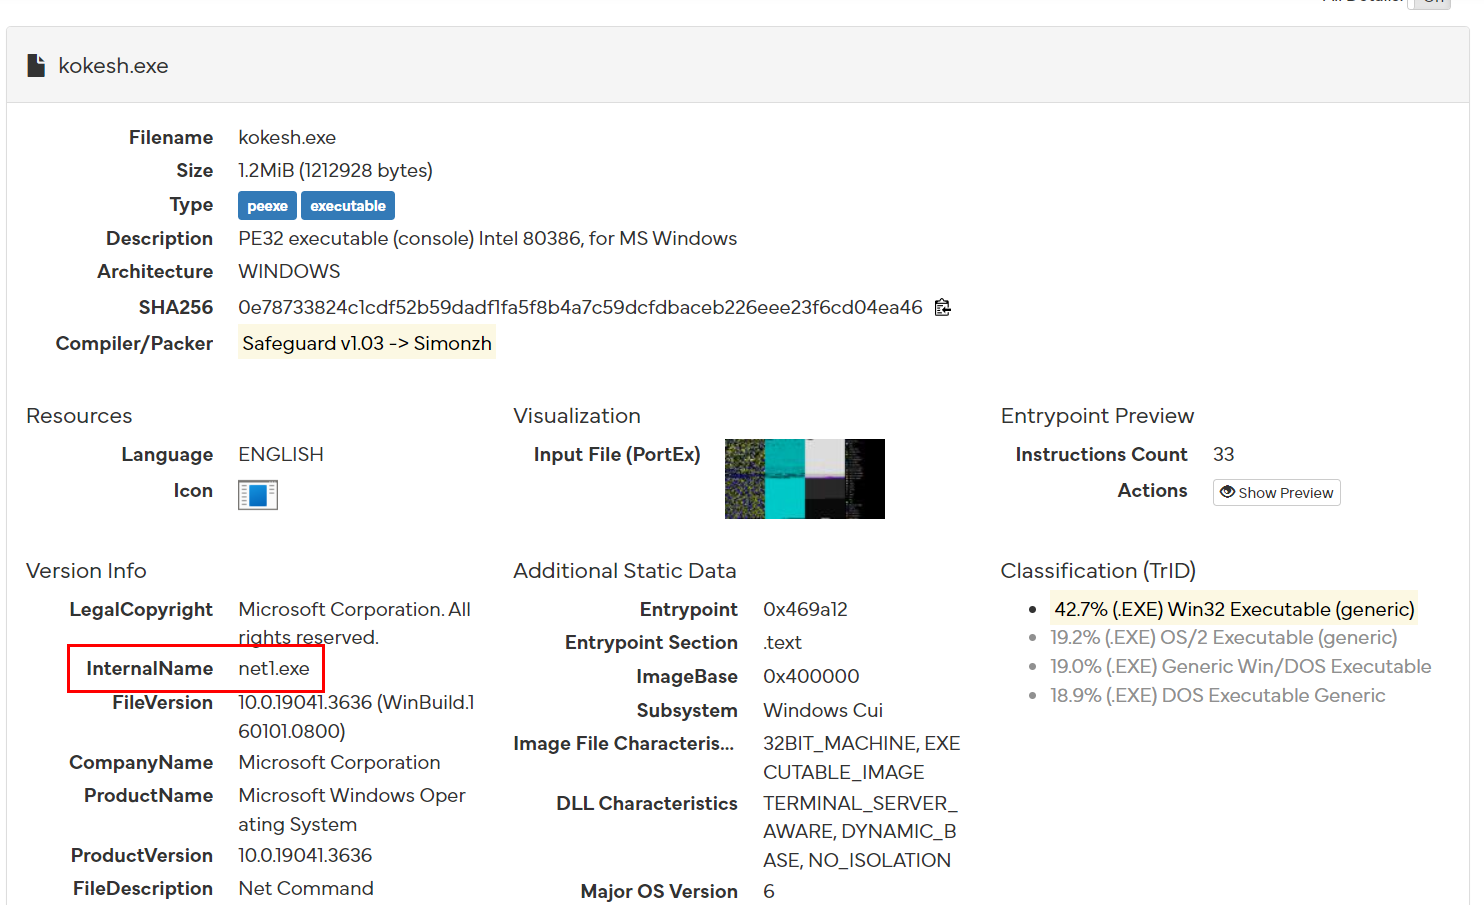Click the SHA256 hash value text
This screenshot has width=1484, height=905.
580,307
